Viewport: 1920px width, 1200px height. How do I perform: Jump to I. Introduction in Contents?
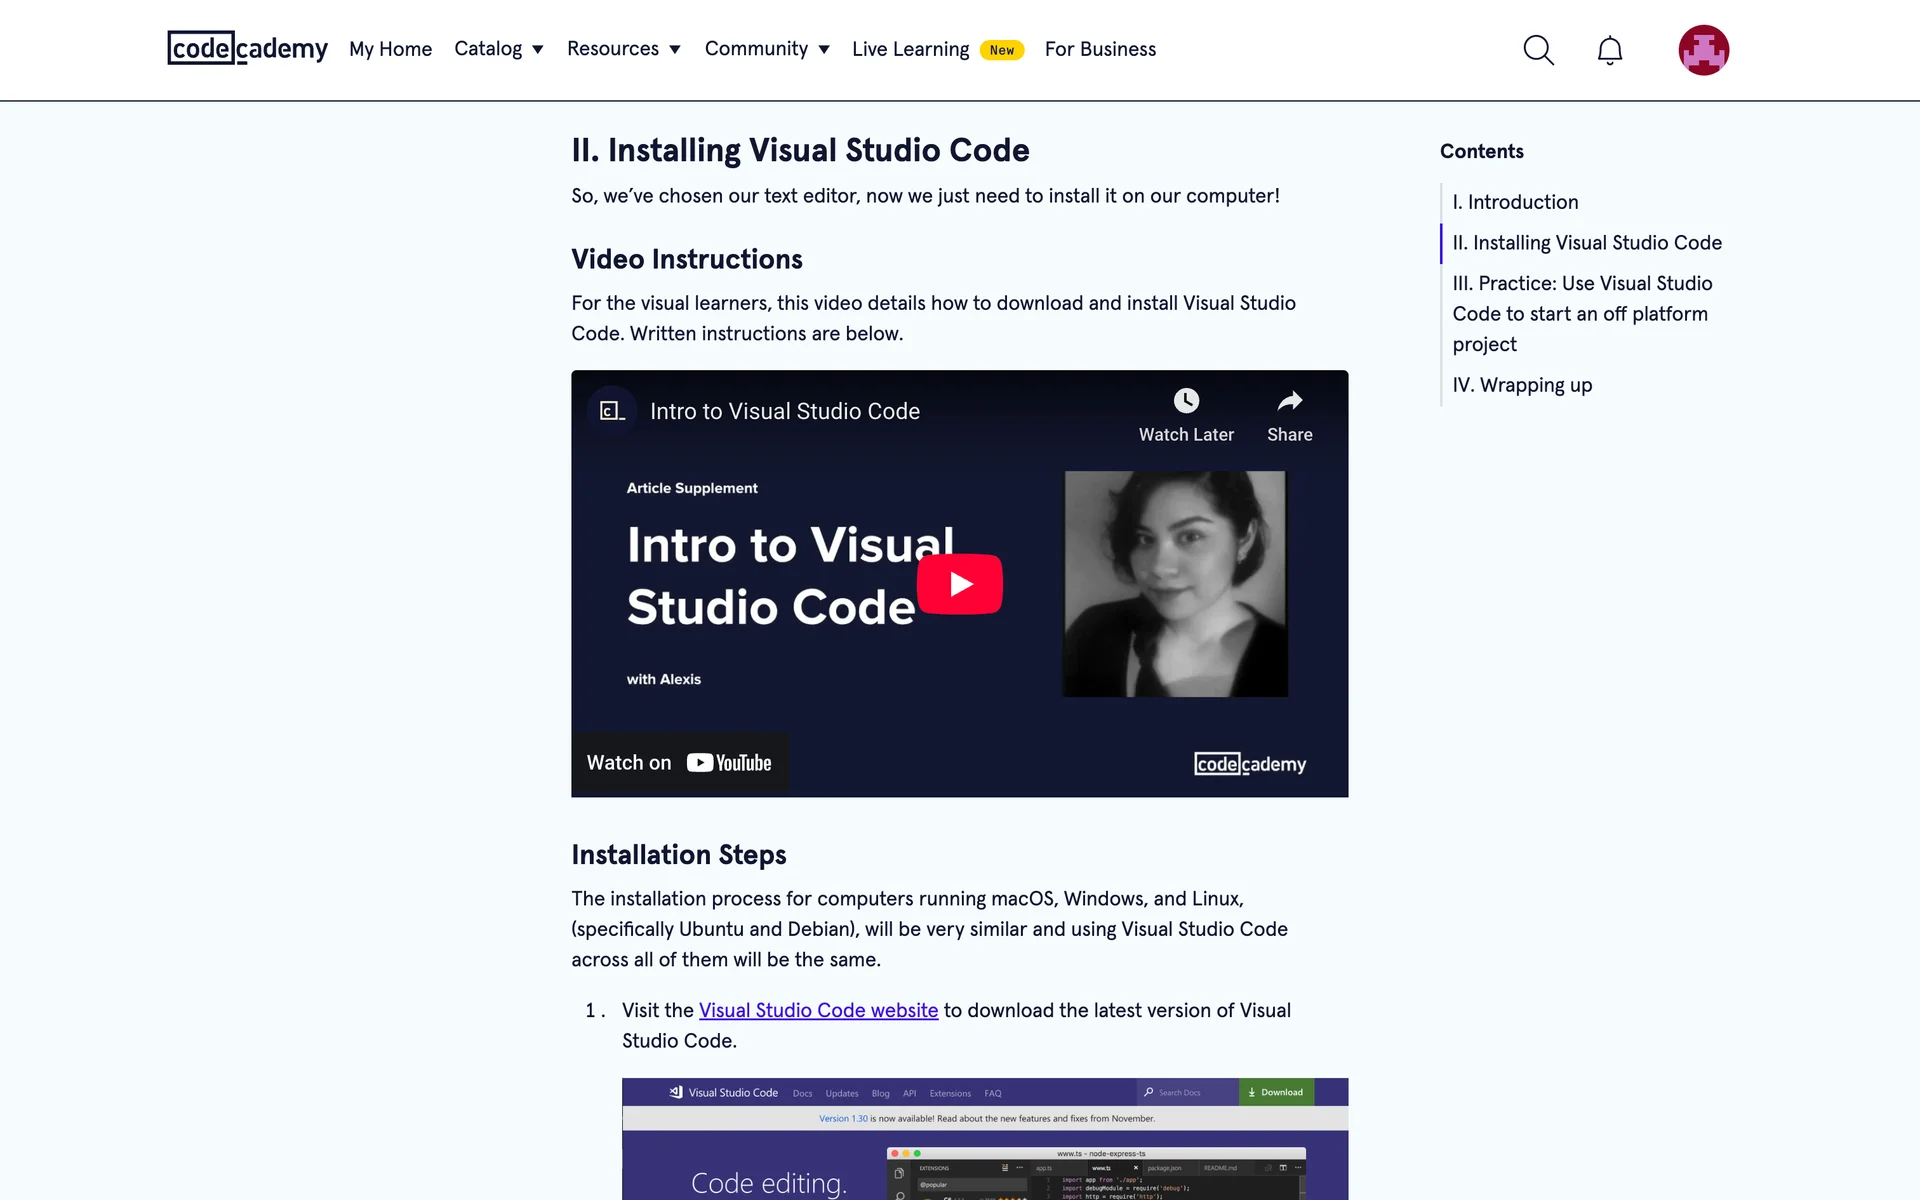pos(1515,202)
